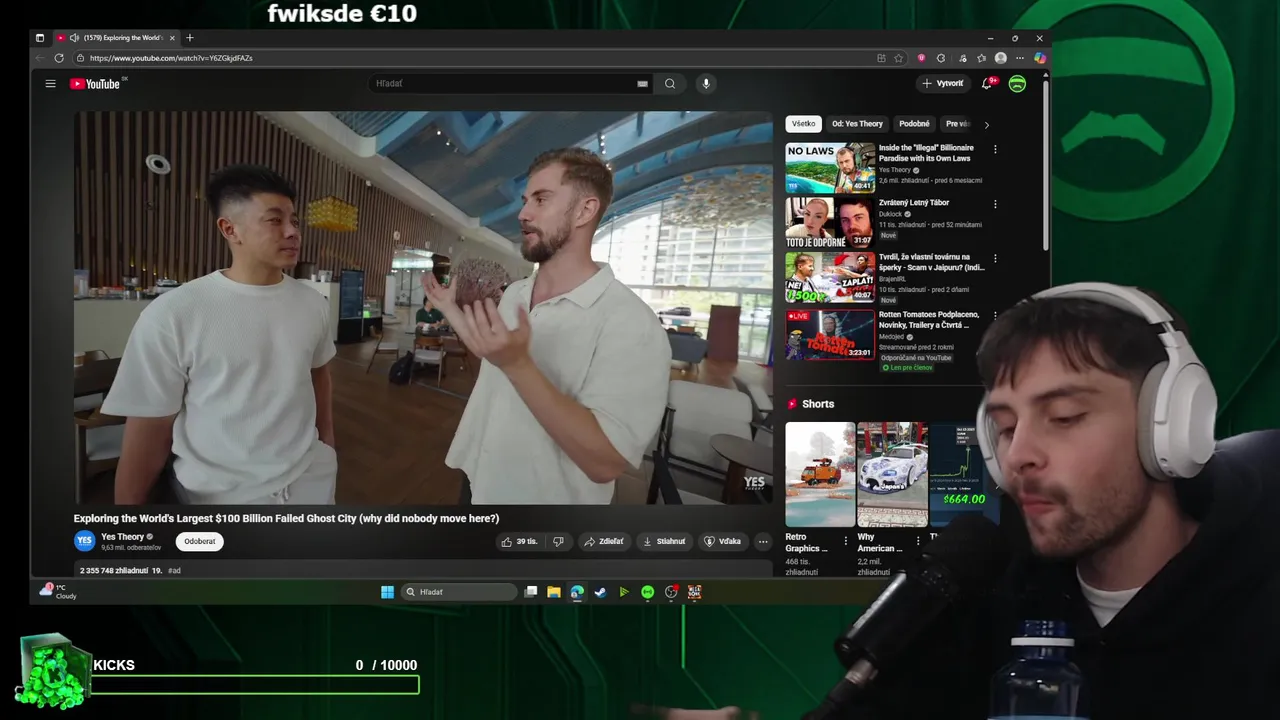1280x720 pixels.
Task: Reload the page in the browser
Action: coord(59,58)
